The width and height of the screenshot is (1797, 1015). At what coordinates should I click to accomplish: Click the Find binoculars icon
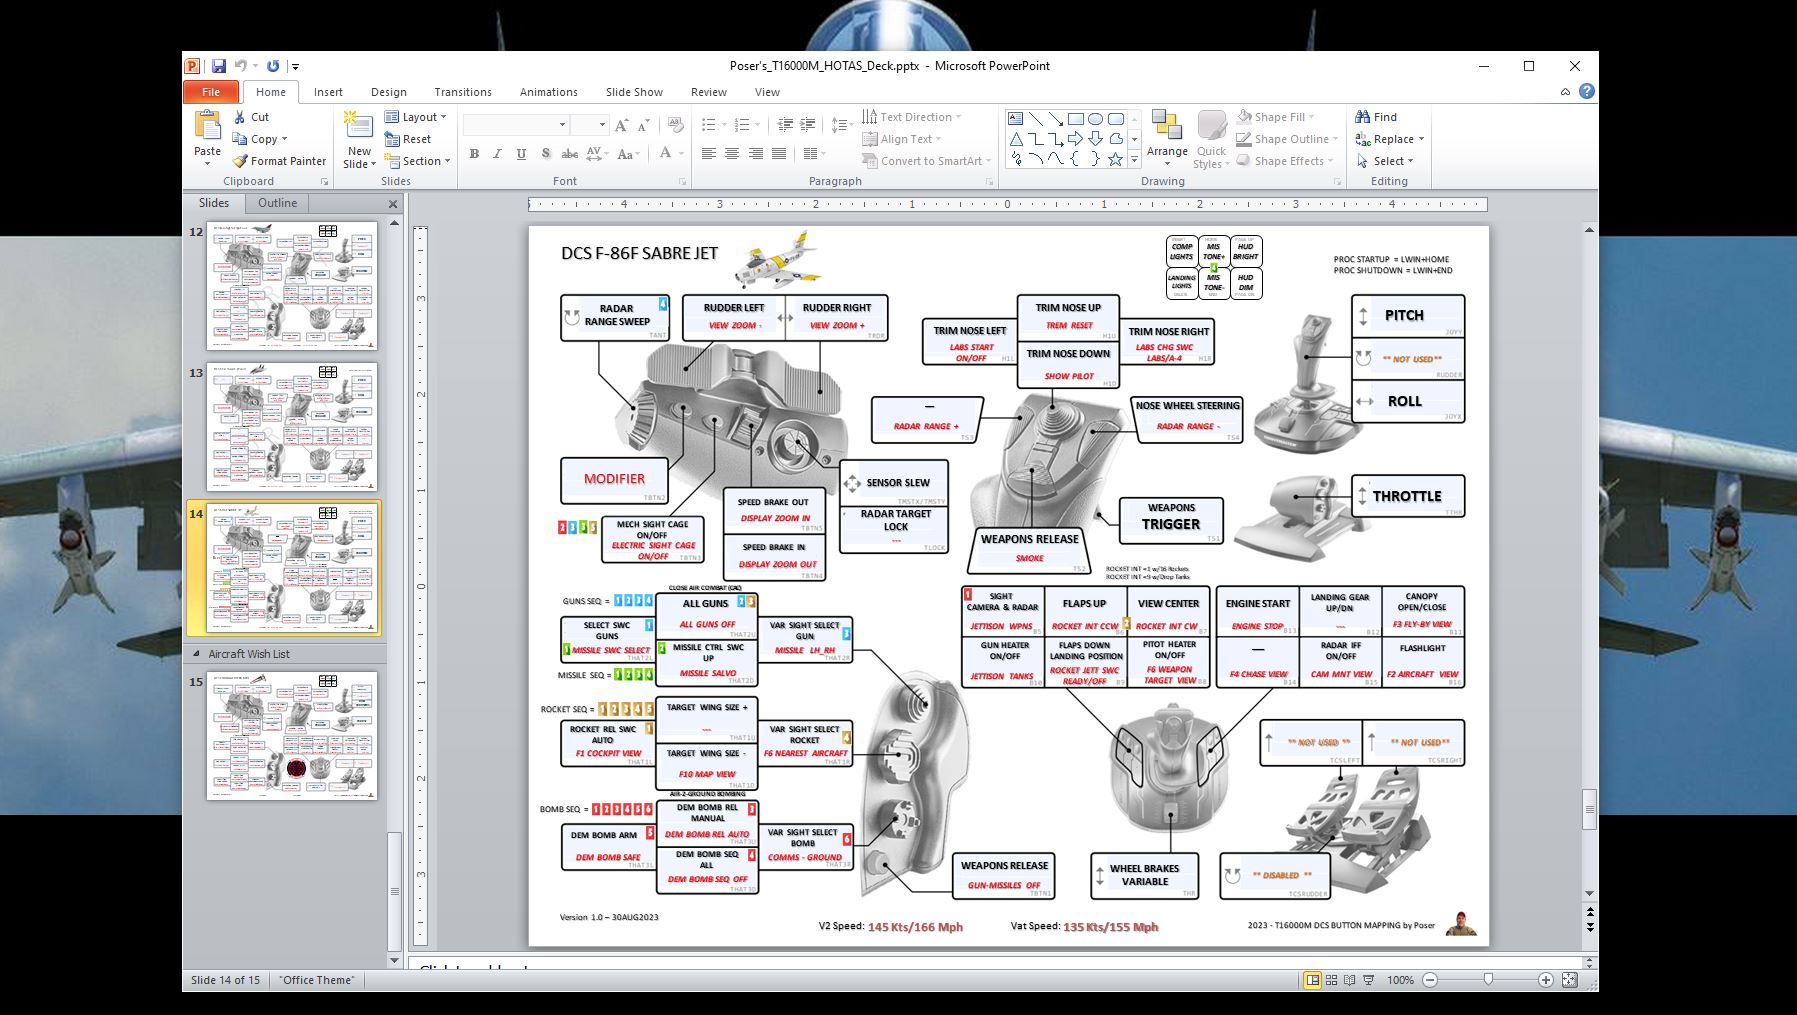click(1362, 117)
